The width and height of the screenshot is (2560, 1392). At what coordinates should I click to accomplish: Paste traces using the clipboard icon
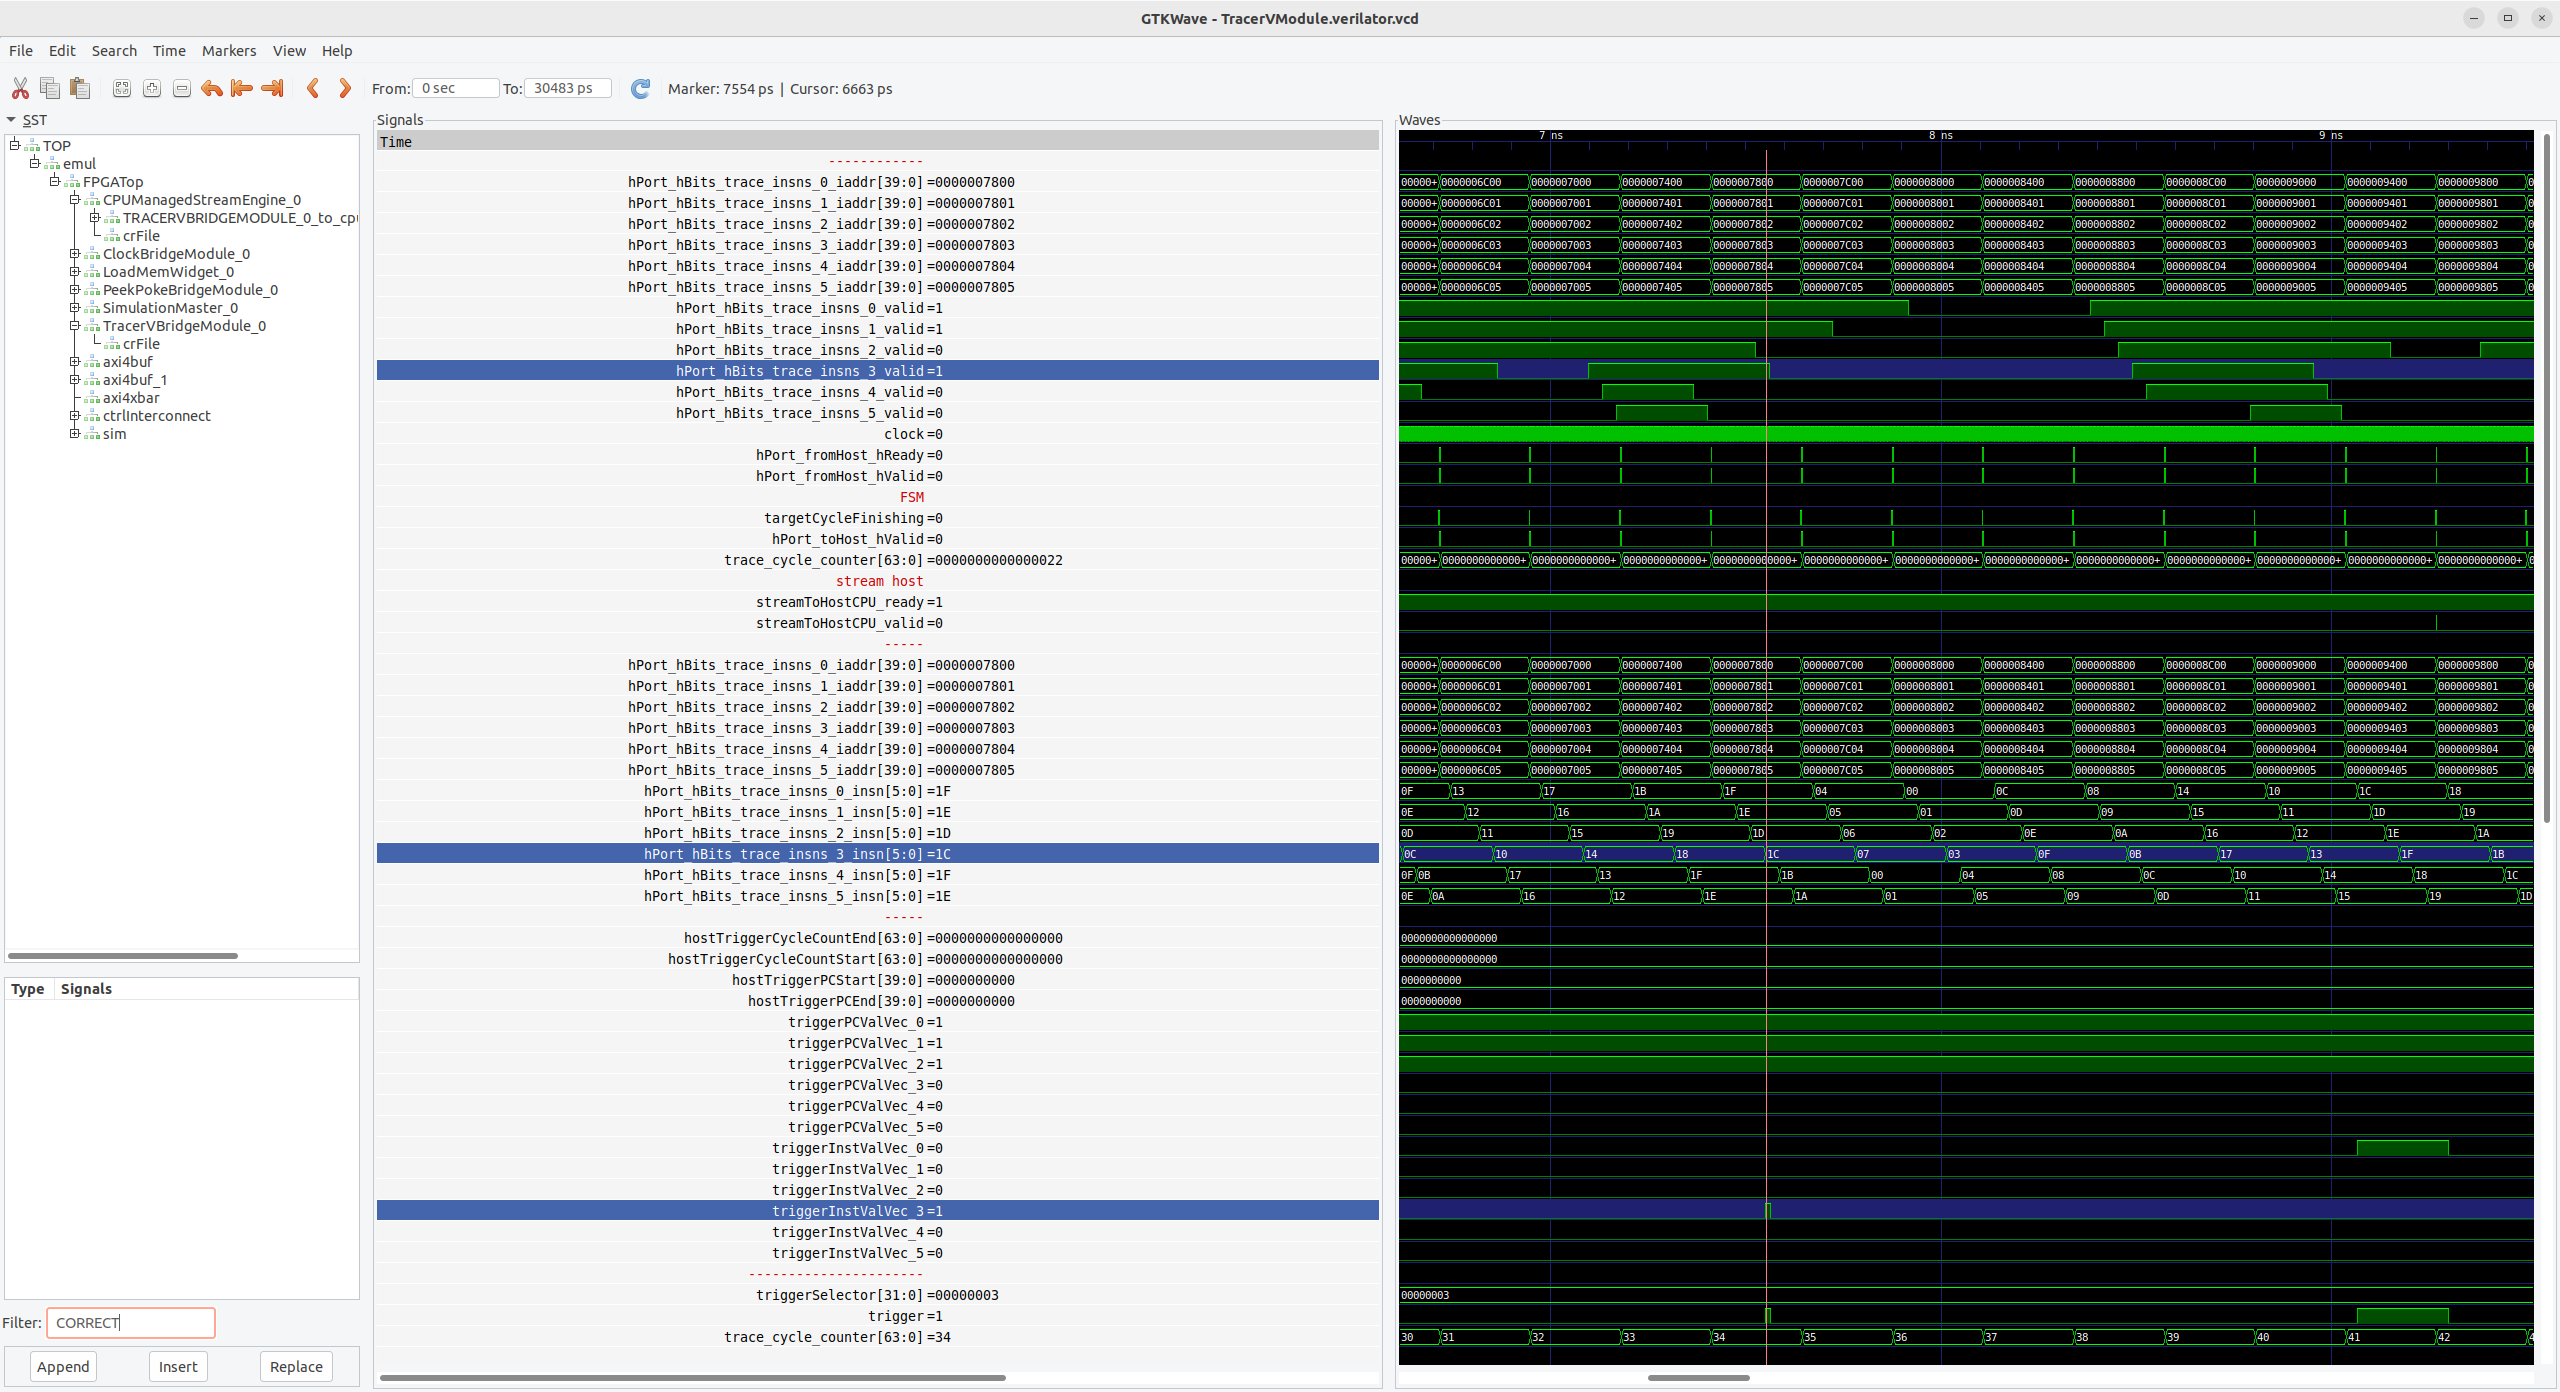tap(80, 88)
